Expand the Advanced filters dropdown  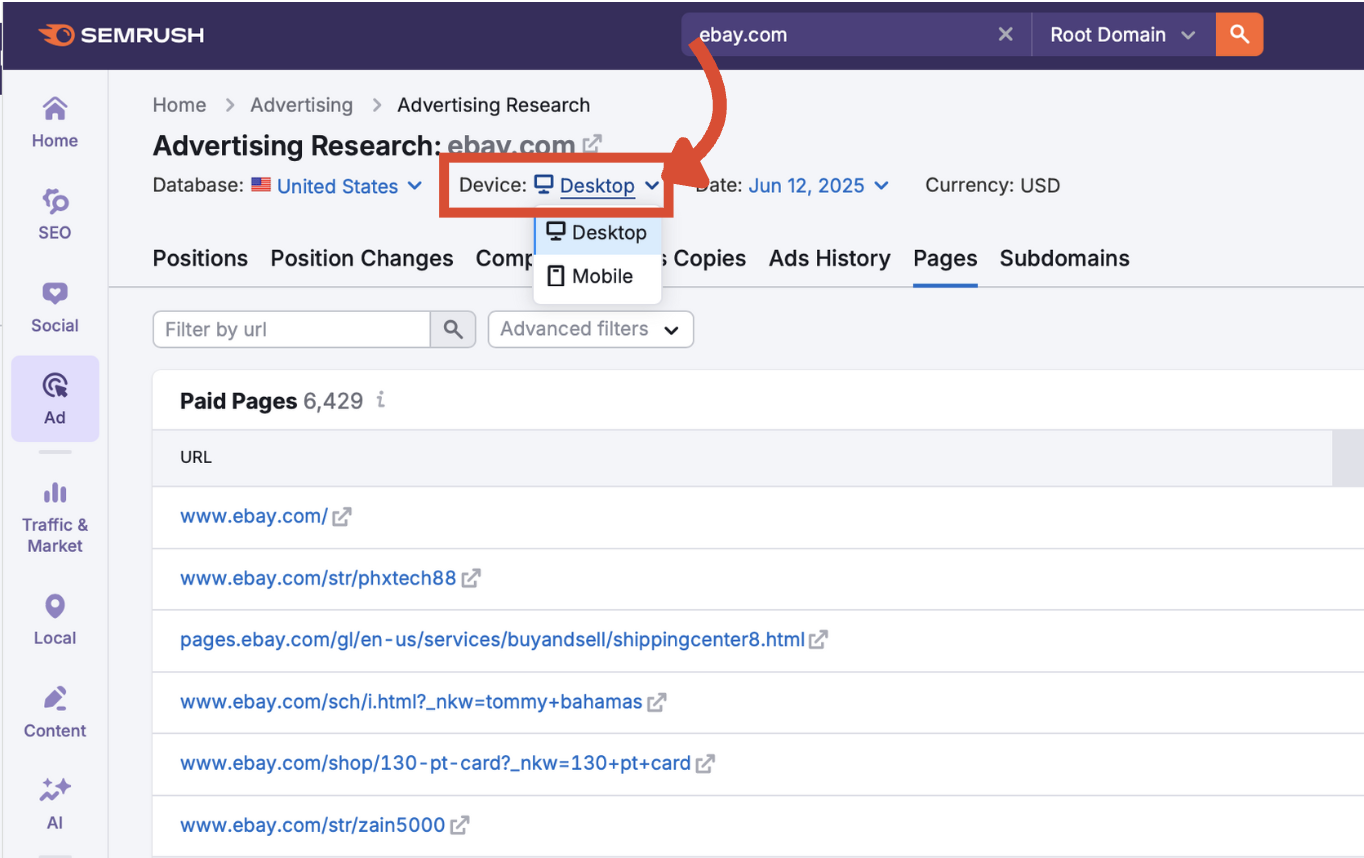[590, 329]
